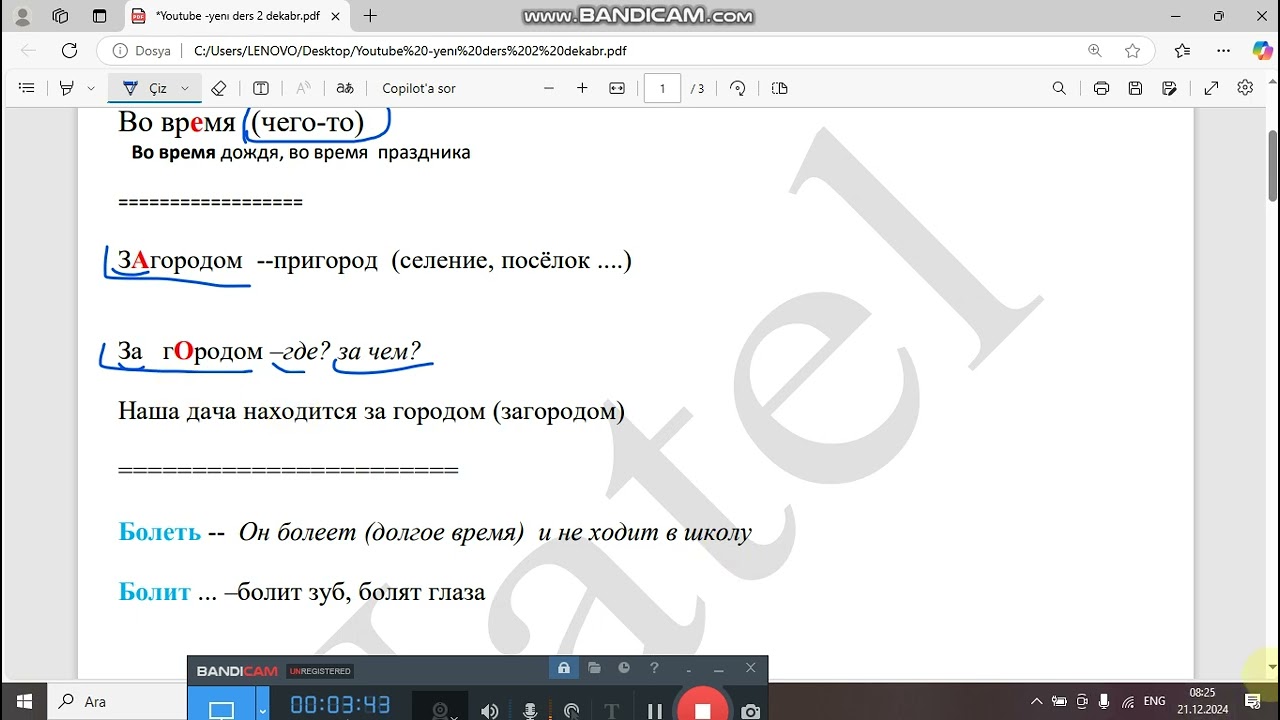Image resolution: width=1280 pixels, height=720 pixels.
Task: Rotate the PDF page
Action: [x=738, y=88]
